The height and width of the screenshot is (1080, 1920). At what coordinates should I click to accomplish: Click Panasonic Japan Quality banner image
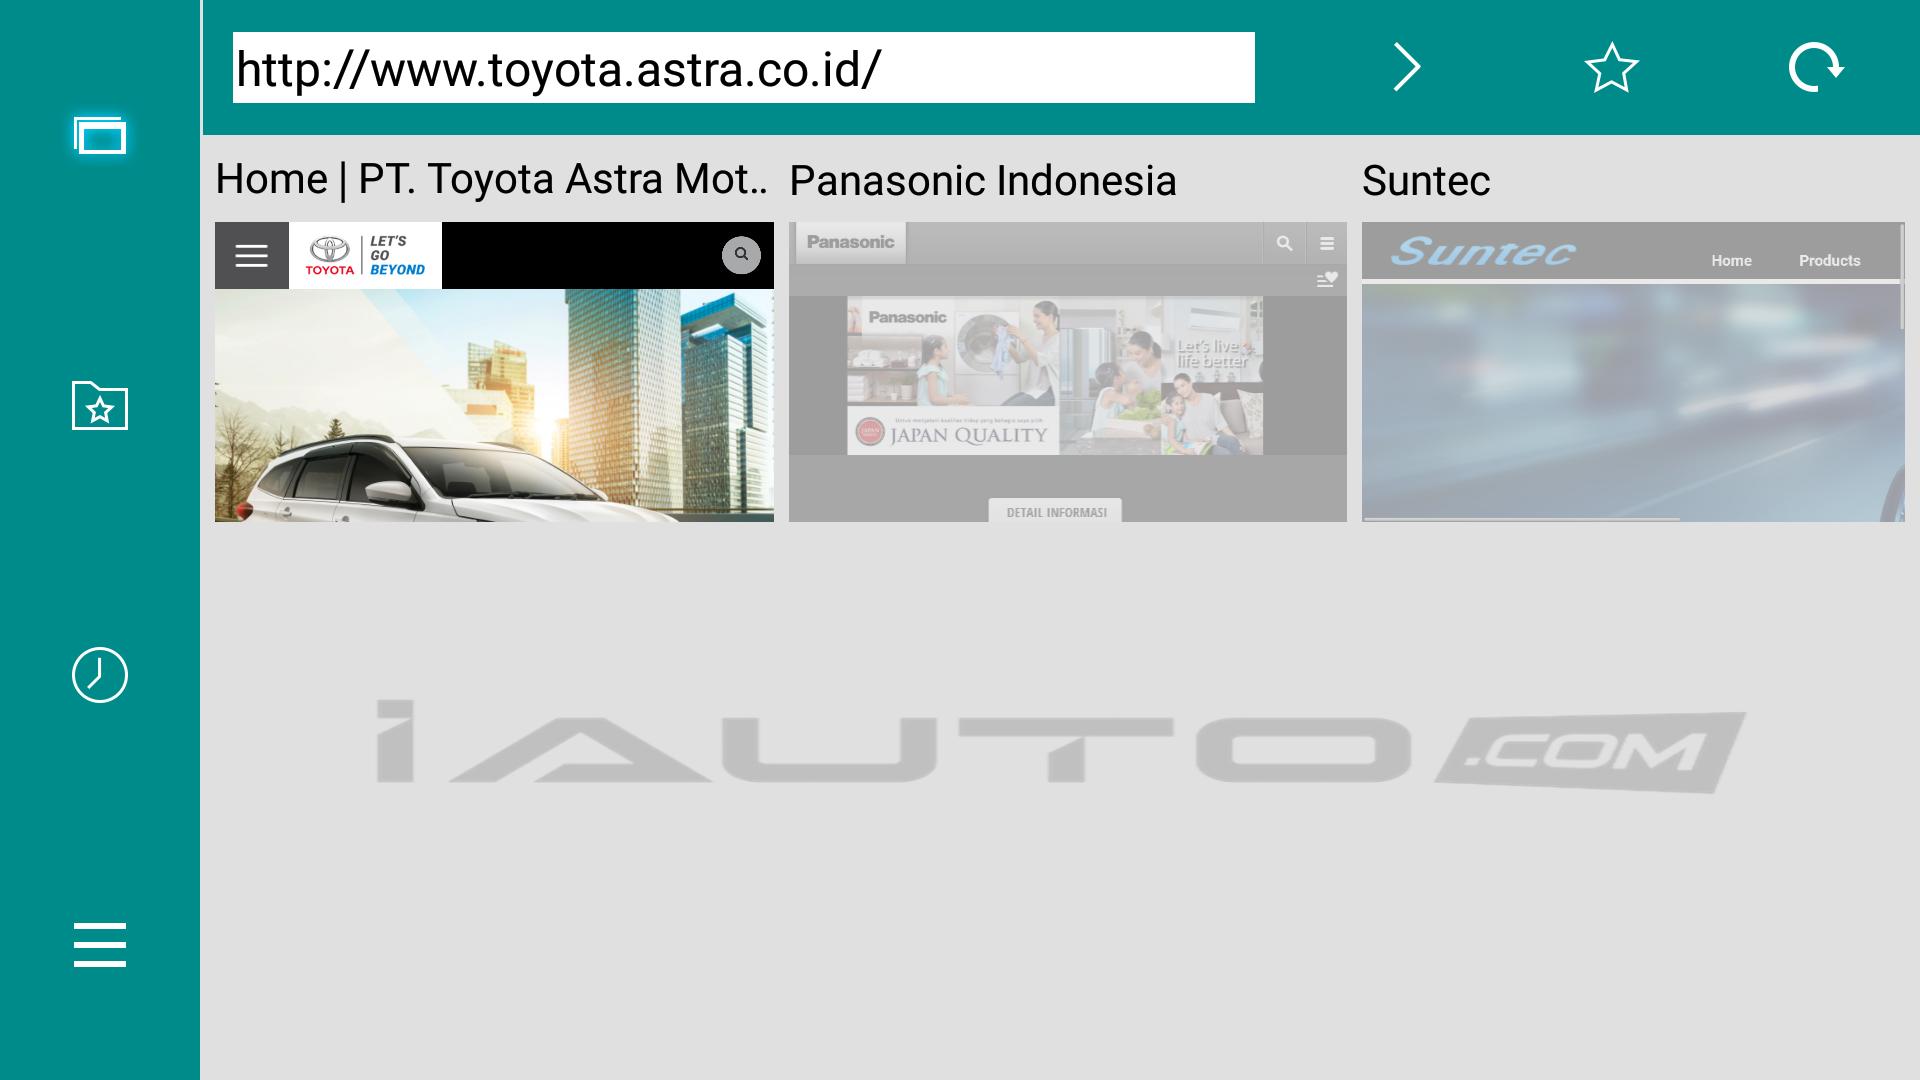tap(1055, 375)
